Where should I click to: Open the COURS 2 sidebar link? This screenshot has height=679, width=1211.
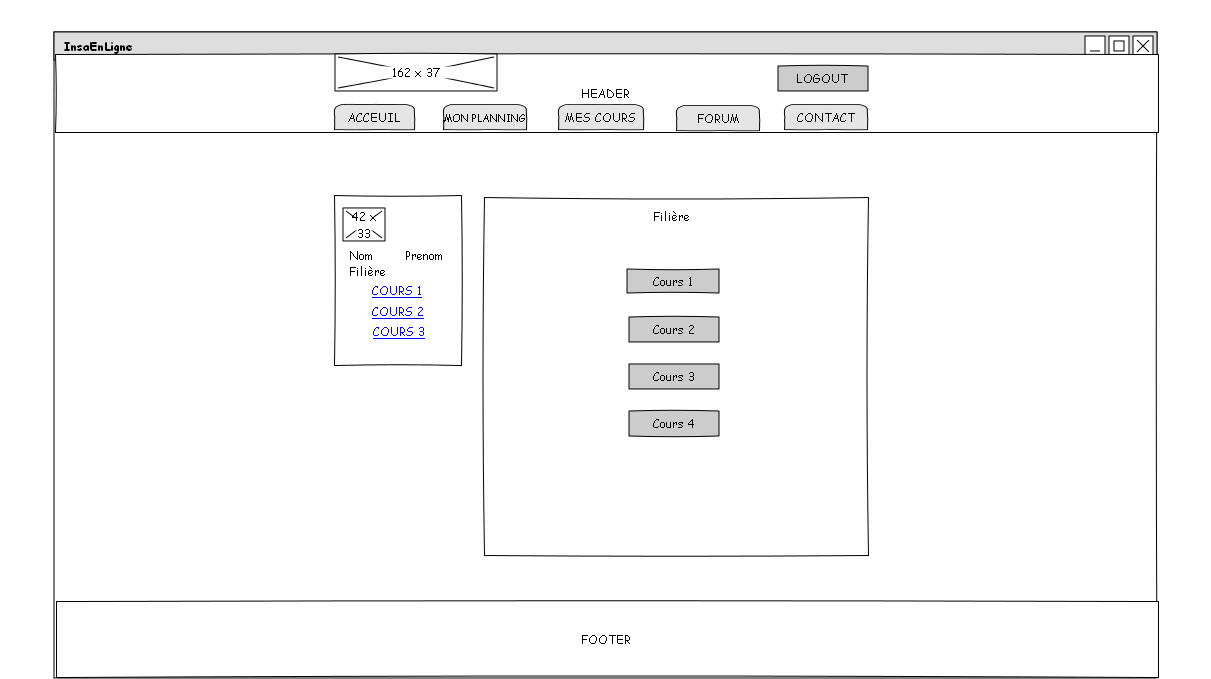click(398, 312)
